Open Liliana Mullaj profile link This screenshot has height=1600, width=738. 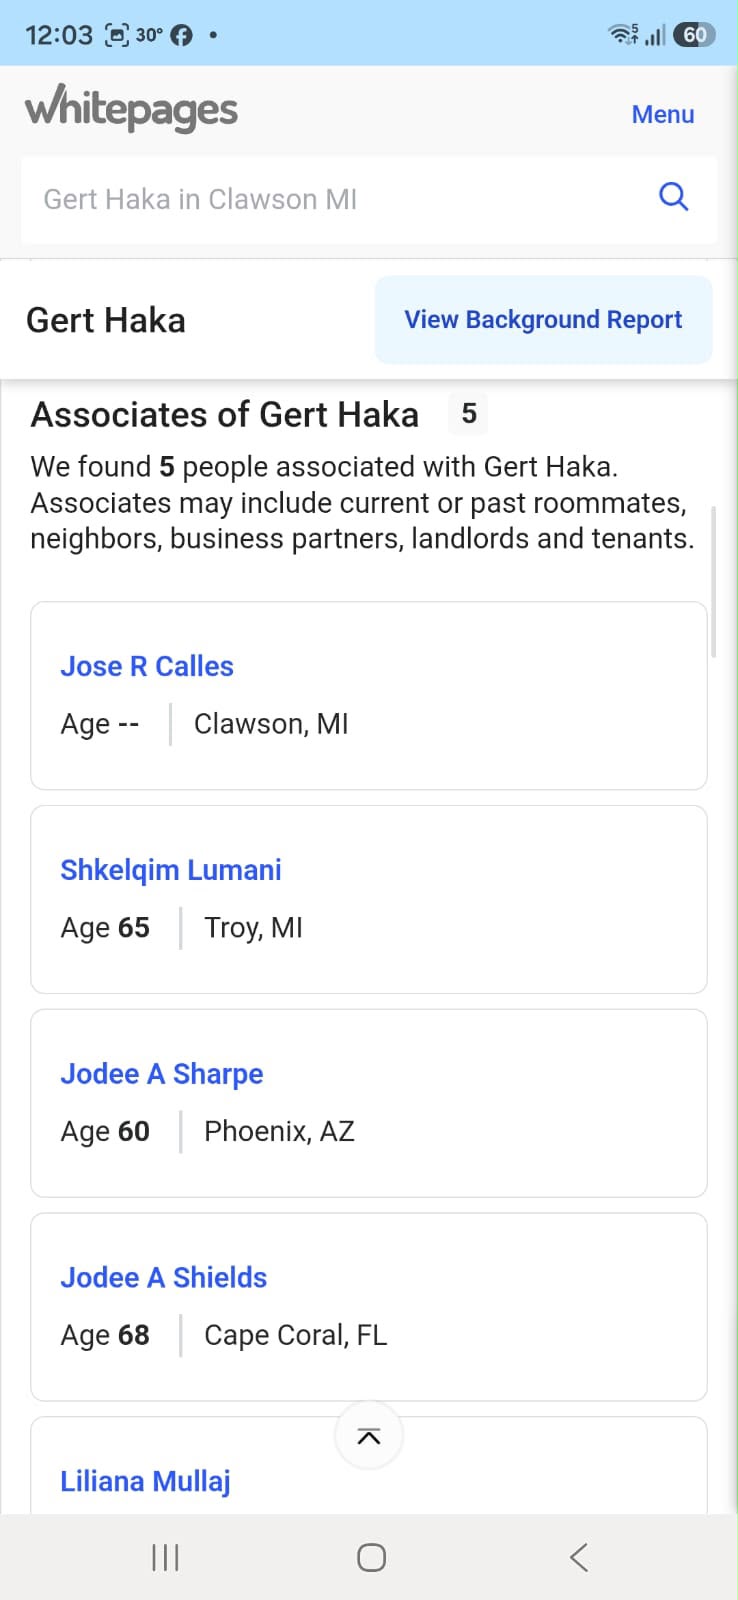[x=145, y=1482]
